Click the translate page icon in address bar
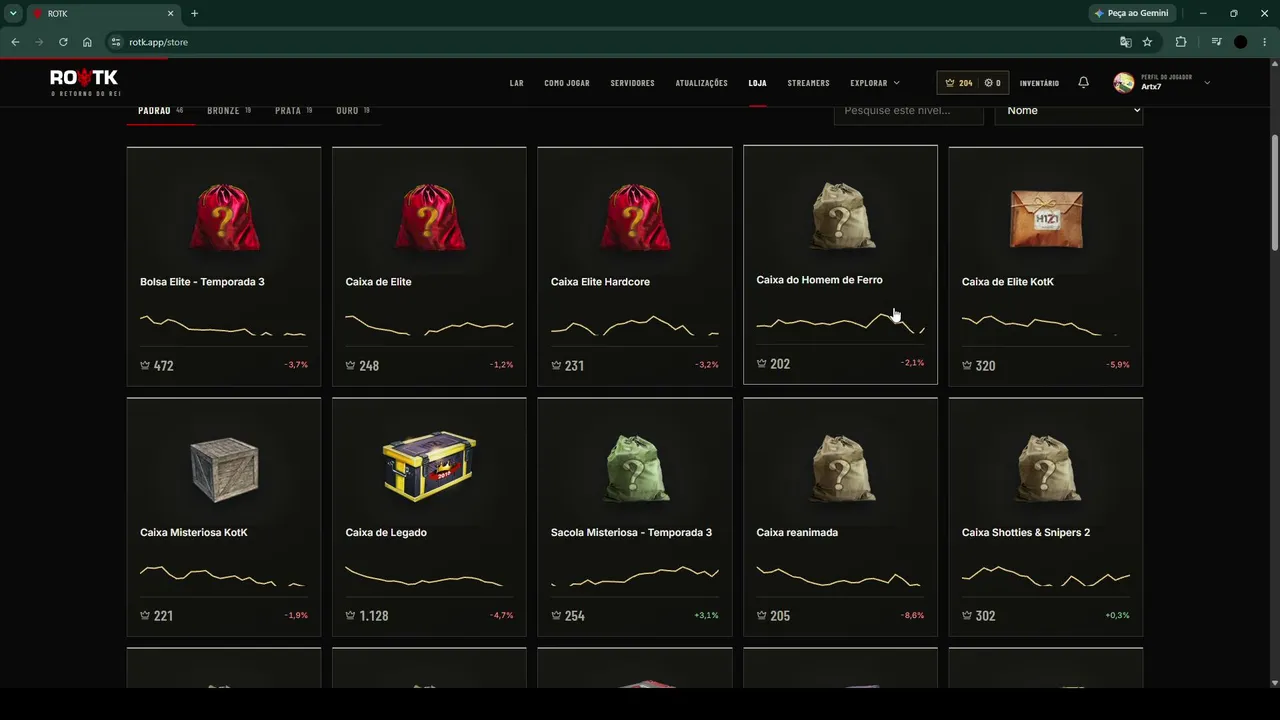The width and height of the screenshot is (1280, 720). click(1126, 42)
